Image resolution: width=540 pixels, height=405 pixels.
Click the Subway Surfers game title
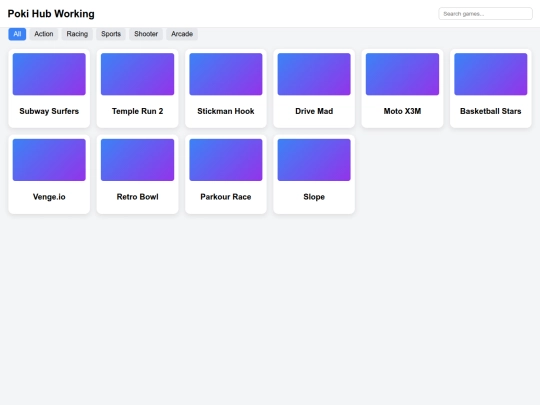(49, 111)
